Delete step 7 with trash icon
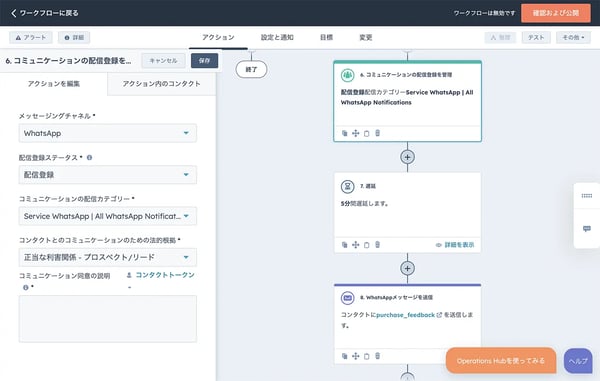This screenshot has width=600, height=381. (x=377, y=245)
